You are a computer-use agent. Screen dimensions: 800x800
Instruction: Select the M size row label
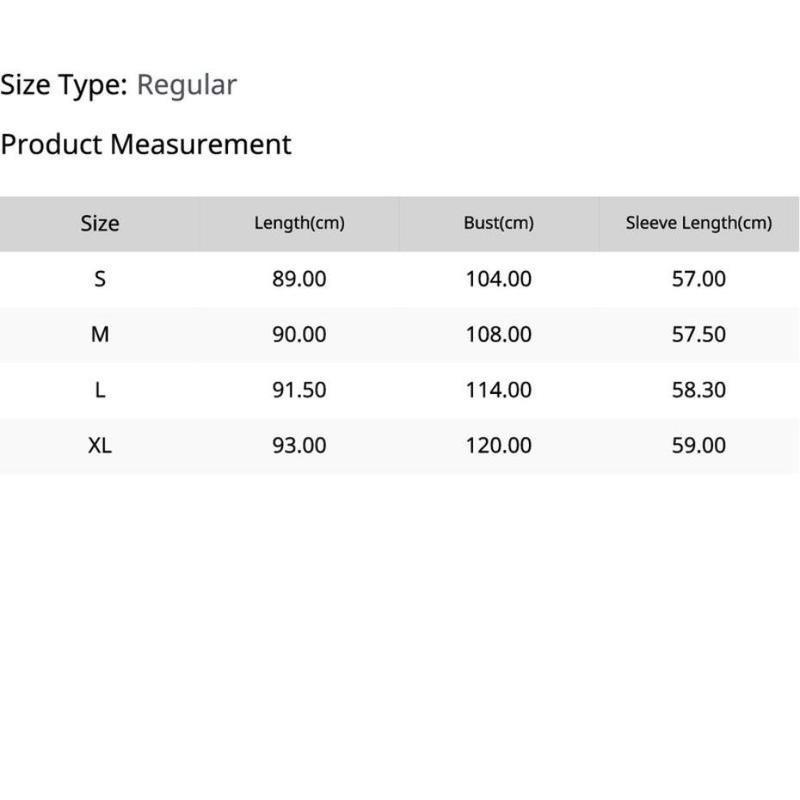[x=99, y=334]
